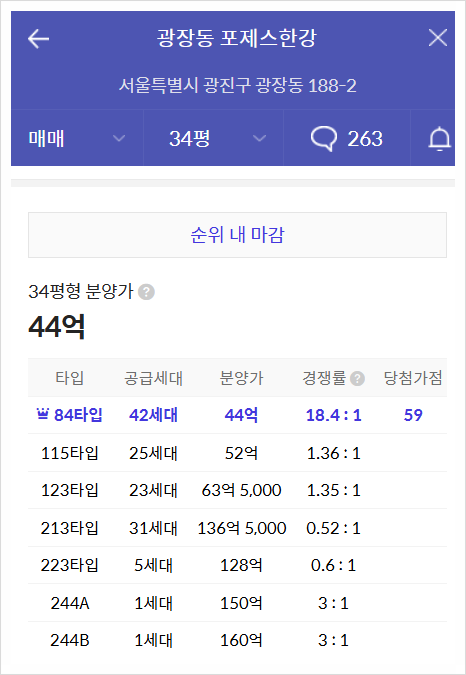The width and height of the screenshot is (466, 675).
Task: Select the 115타입 row
Action: coord(237,453)
